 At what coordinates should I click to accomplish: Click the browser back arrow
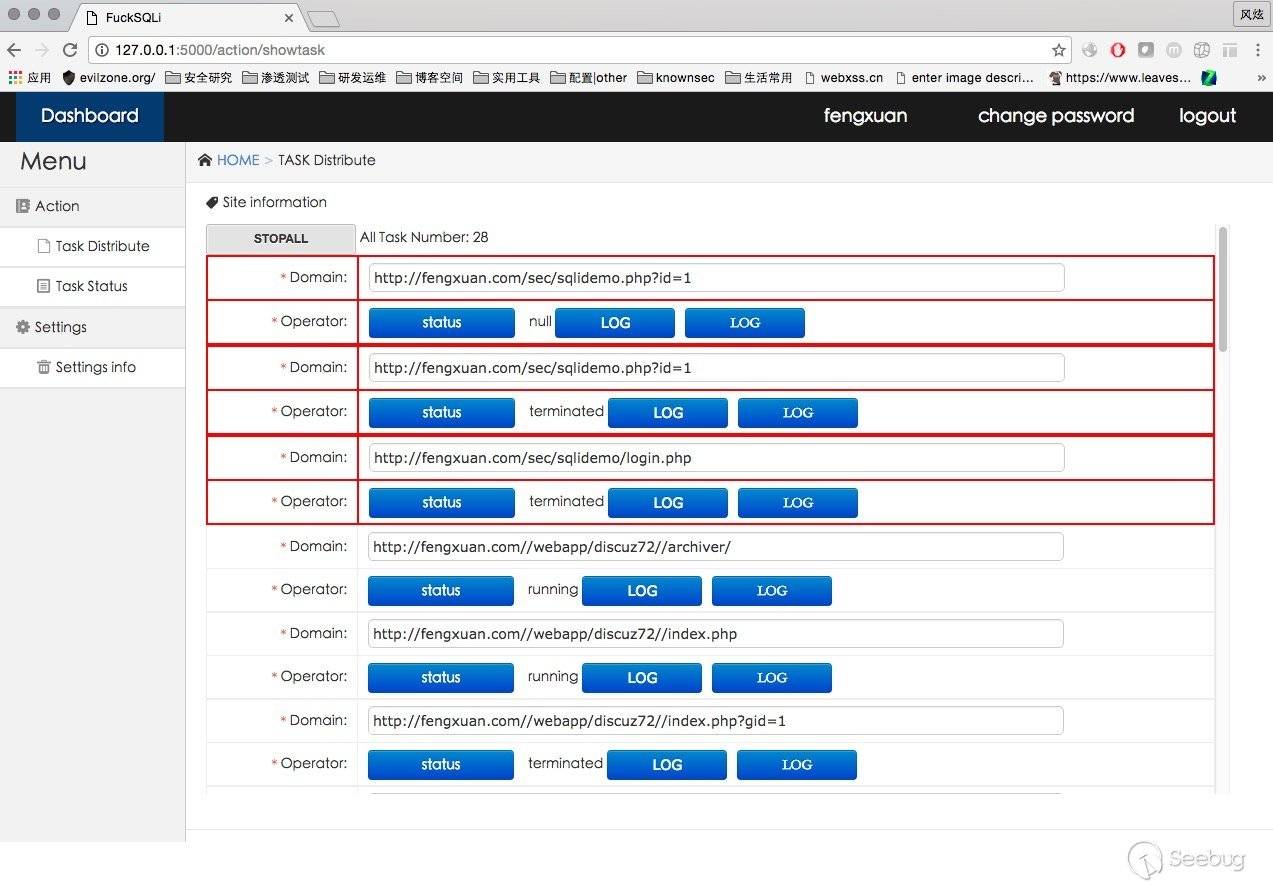coord(14,50)
